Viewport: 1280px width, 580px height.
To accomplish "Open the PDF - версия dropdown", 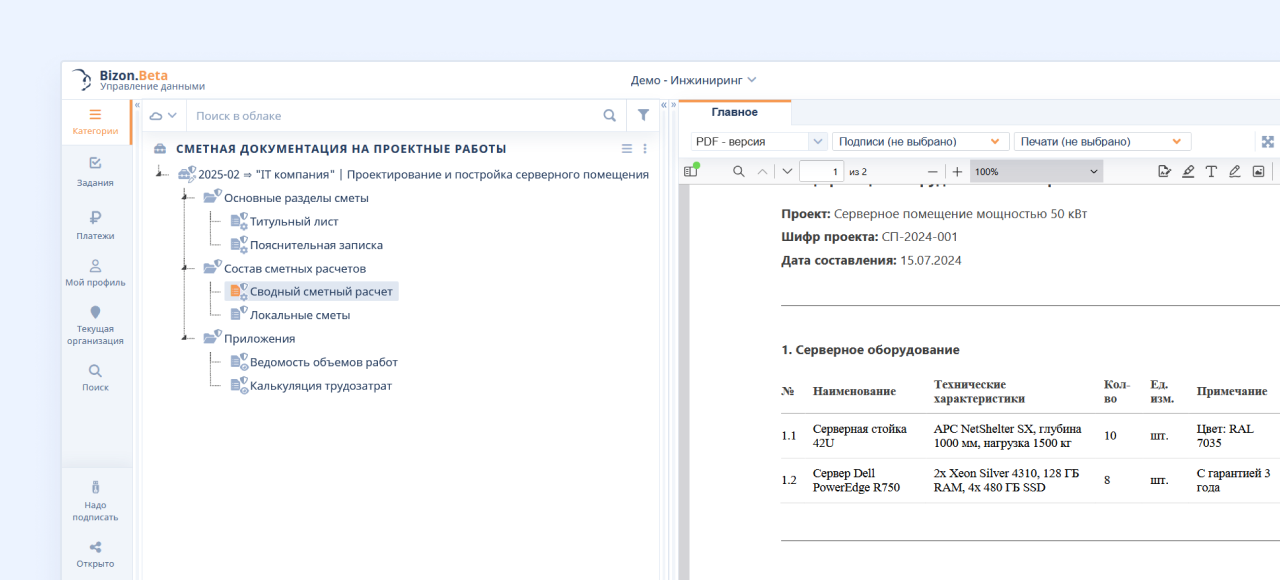I will 759,141.
